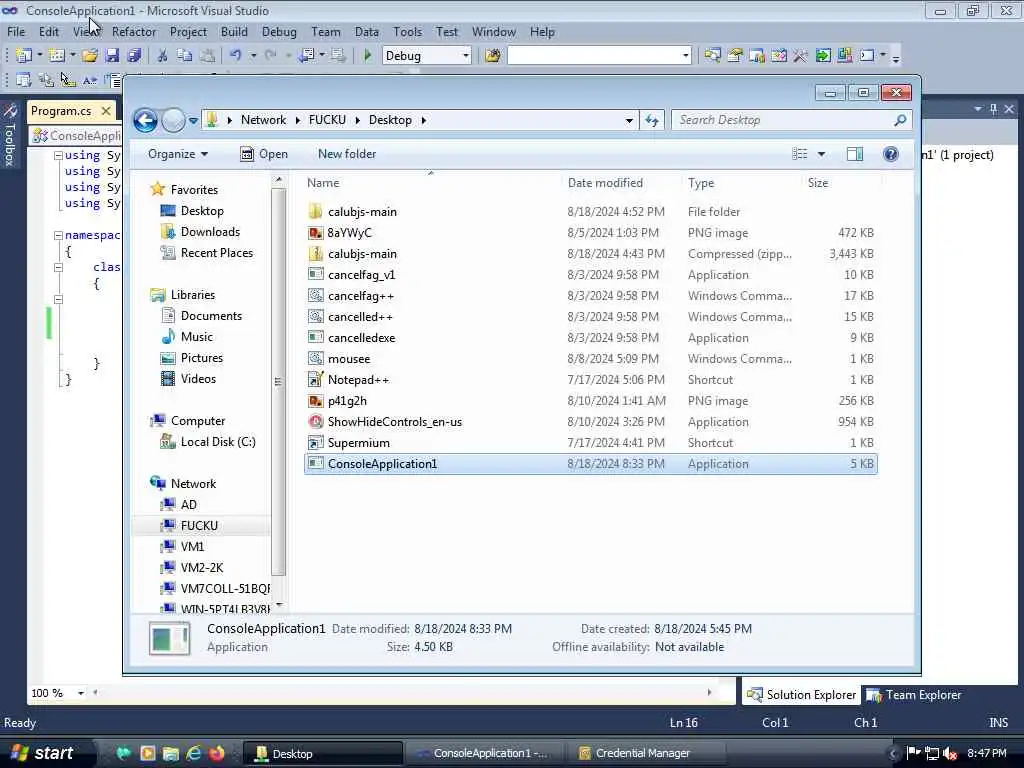Refresh the Explorer address bar location

[652, 120]
